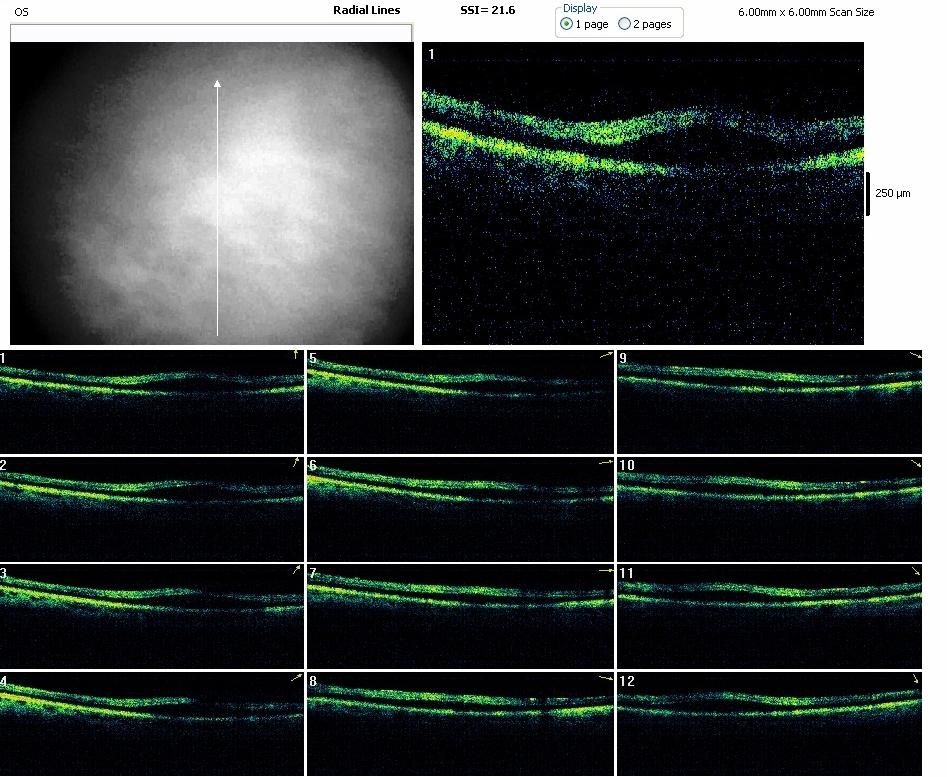The width and height of the screenshot is (947, 777).
Task: Select radial scan thumbnail number 6
Action: (x=460, y=508)
